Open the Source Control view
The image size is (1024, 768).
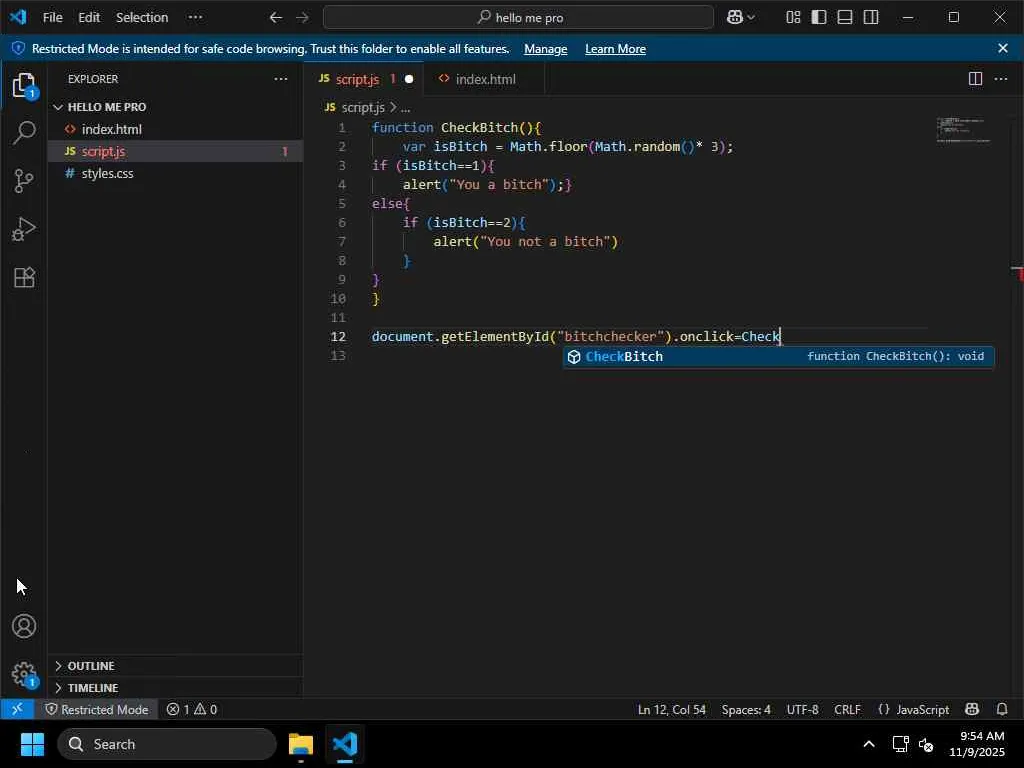(24, 181)
